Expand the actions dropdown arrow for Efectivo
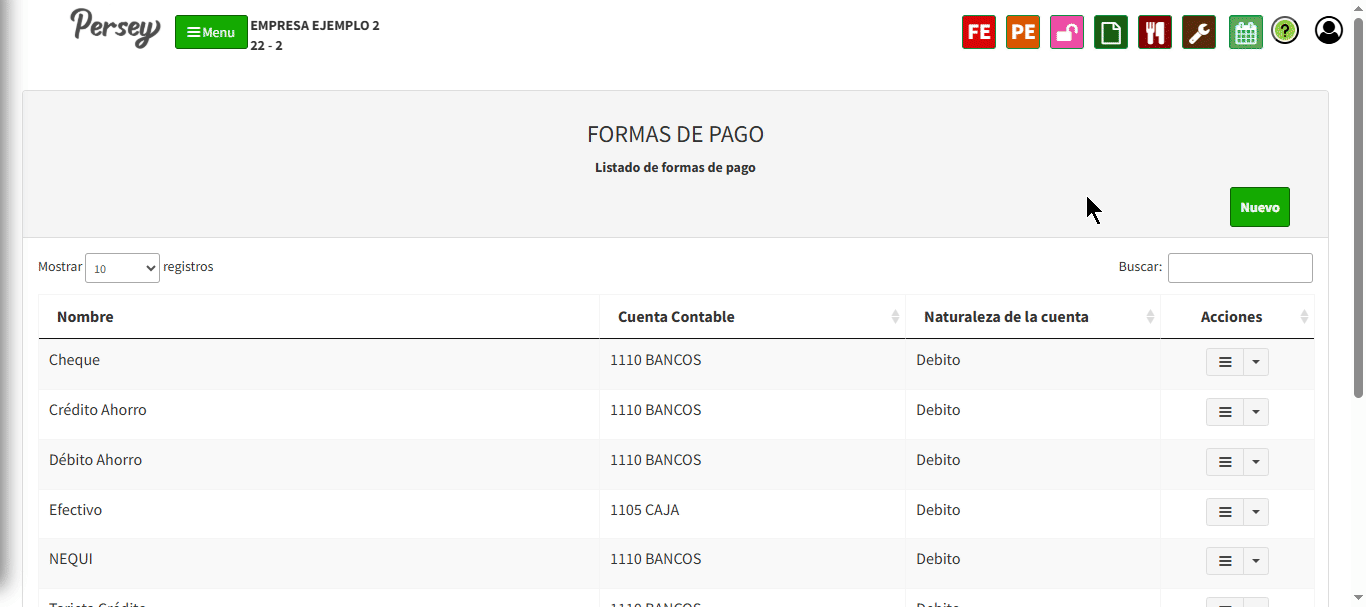This screenshot has height=607, width=1366. (x=1256, y=512)
